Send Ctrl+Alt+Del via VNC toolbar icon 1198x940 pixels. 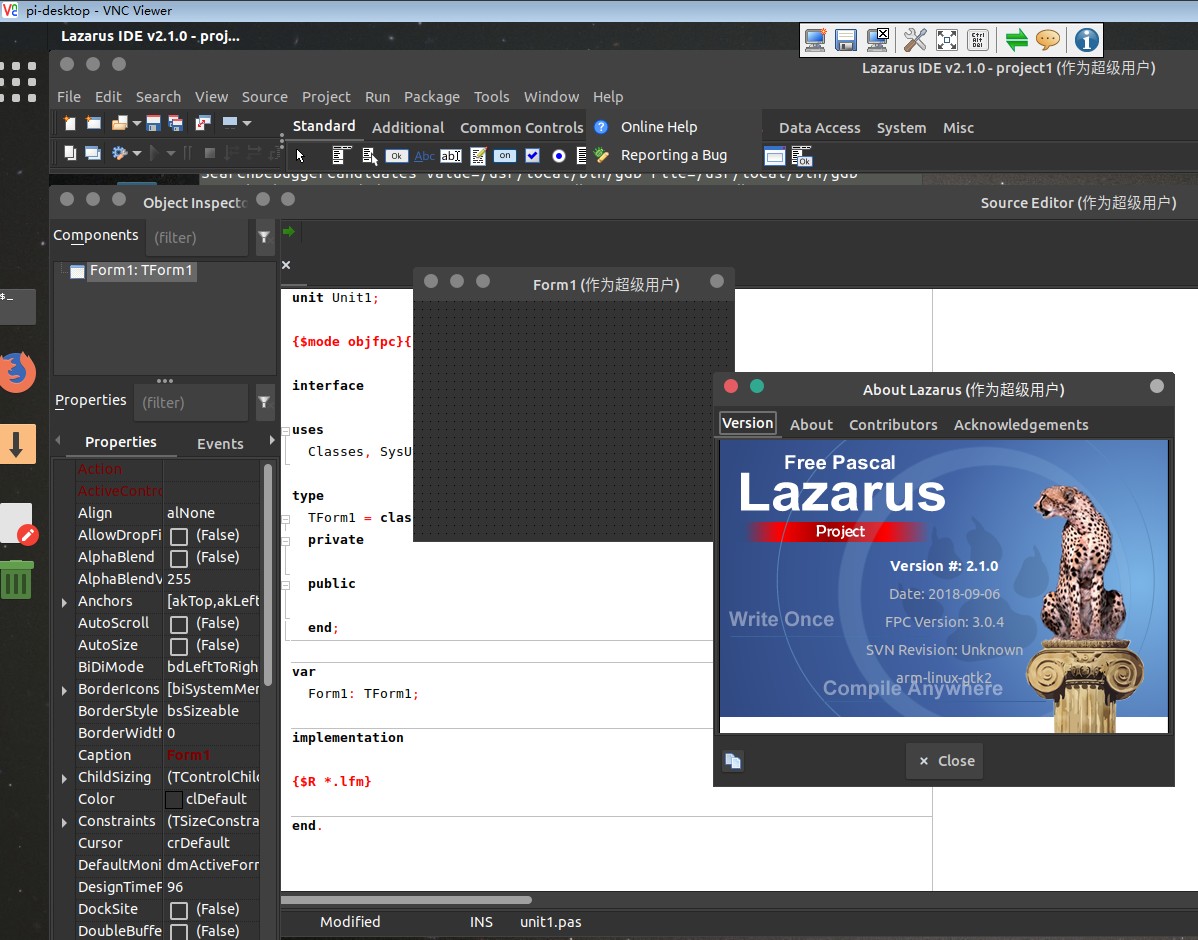coord(978,40)
